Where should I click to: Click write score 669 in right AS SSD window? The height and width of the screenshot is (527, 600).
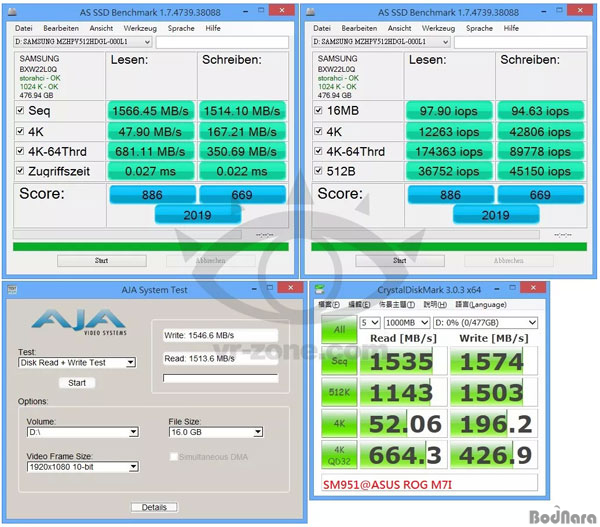(x=540, y=194)
